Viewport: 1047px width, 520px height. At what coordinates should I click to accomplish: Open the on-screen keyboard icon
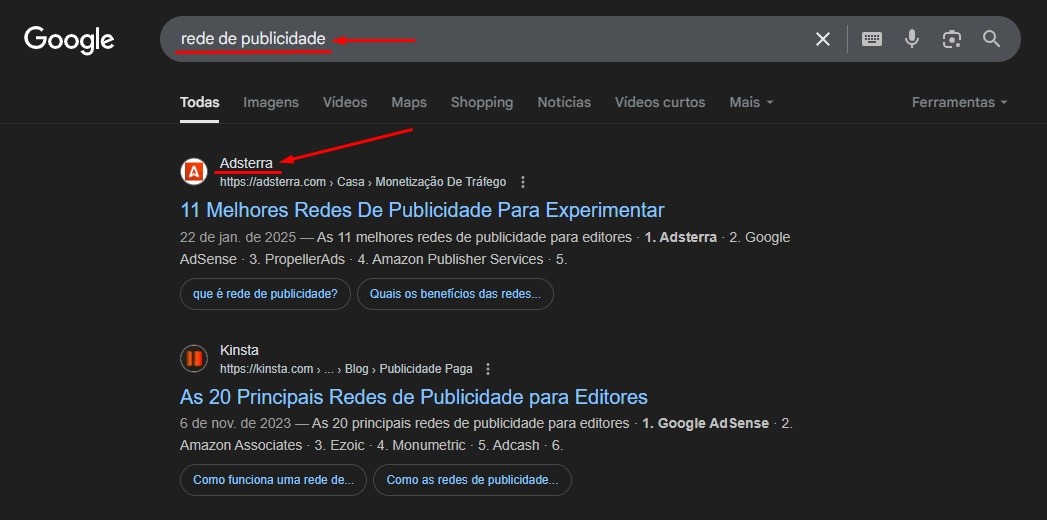pos(871,39)
